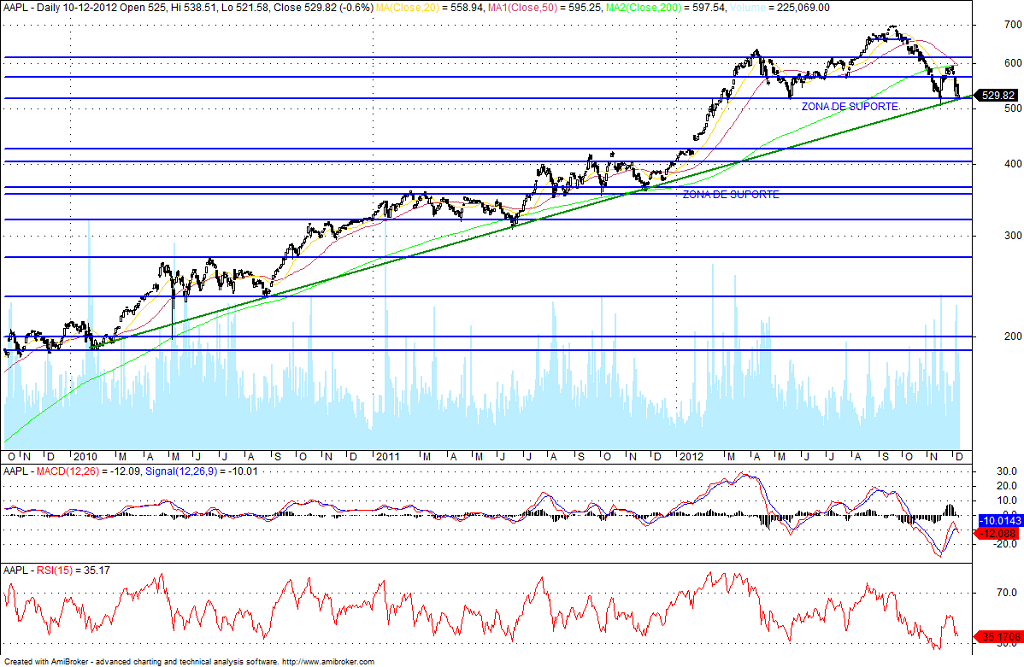Click the 600 price axis label
This screenshot has height=667, width=1024.
(1013, 63)
